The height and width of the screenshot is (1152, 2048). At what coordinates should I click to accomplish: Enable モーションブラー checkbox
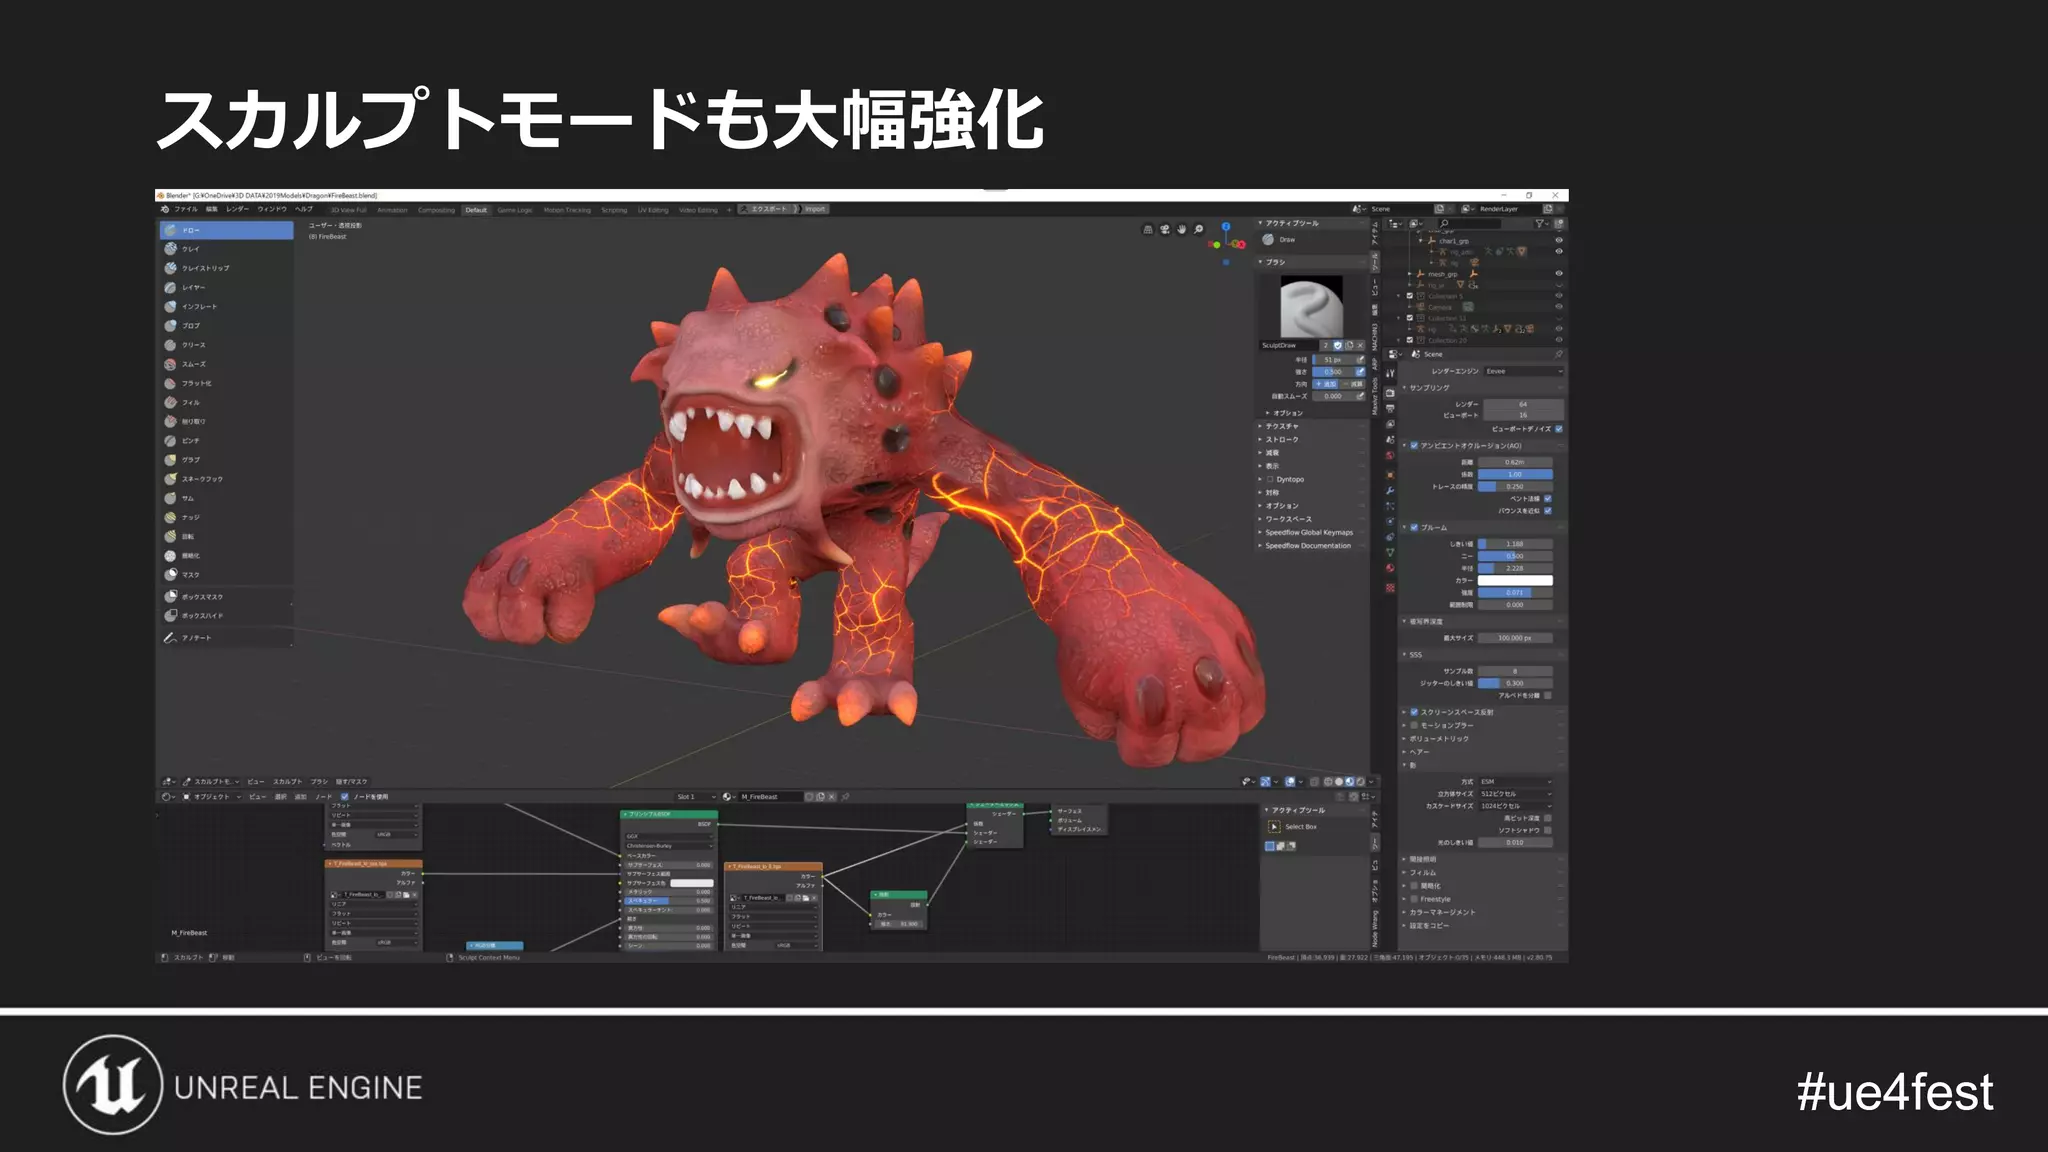tap(1414, 725)
